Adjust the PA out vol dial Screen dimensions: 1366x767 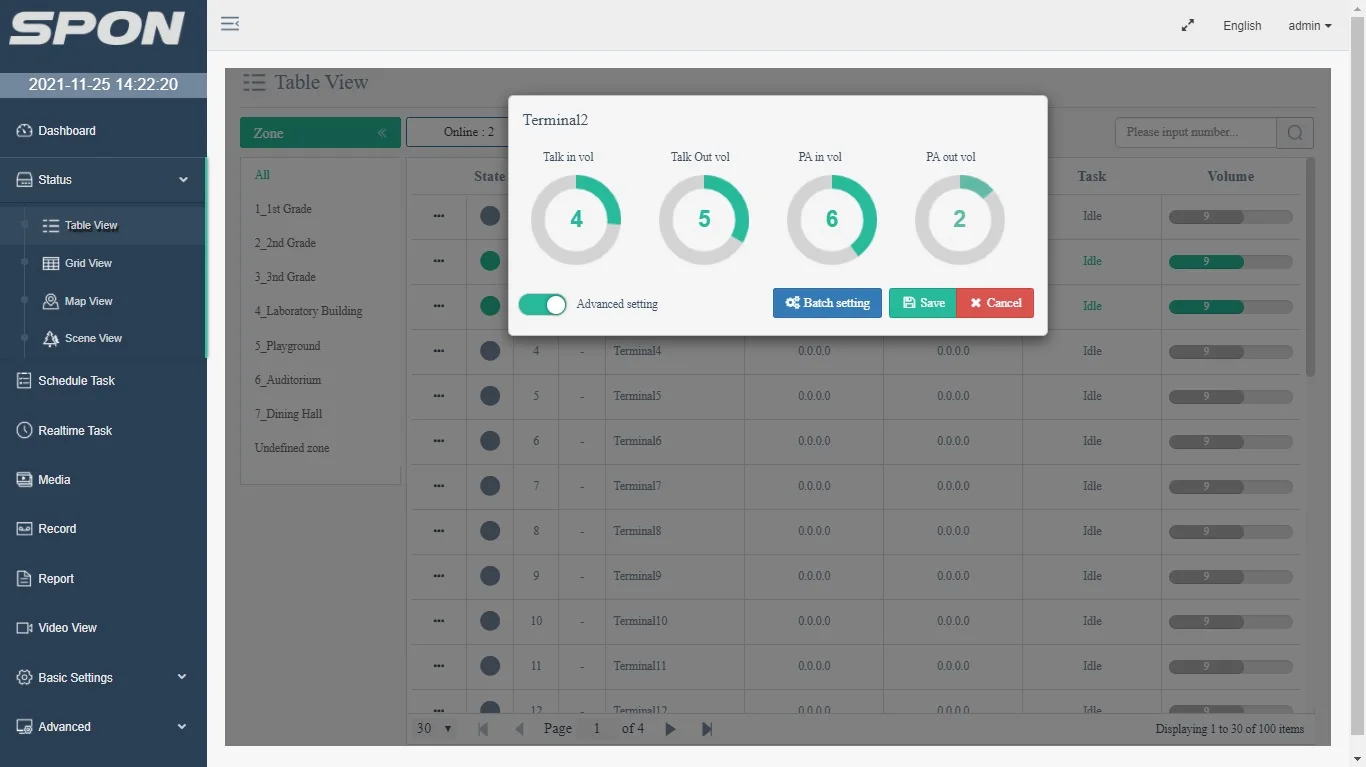pyautogui.click(x=960, y=220)
